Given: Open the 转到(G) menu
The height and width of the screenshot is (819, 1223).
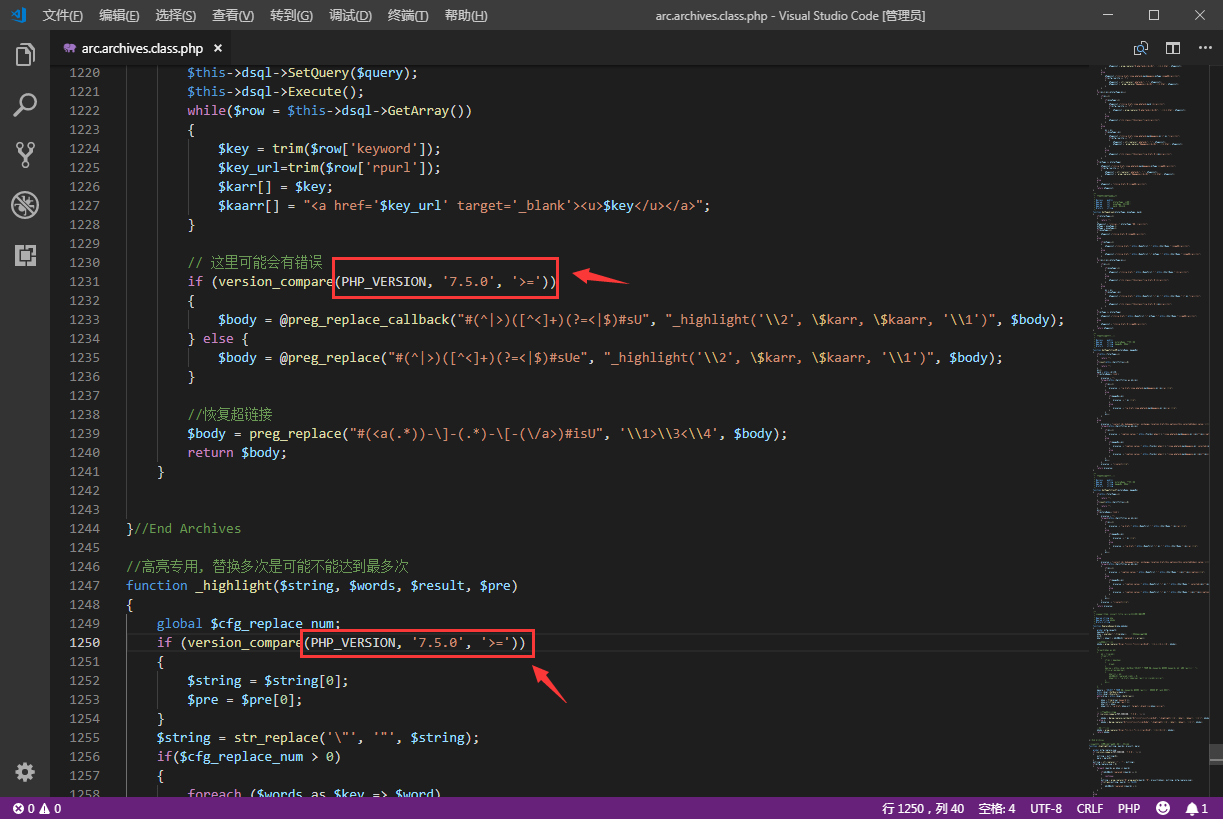Looking at the screenshot, I should (x=291, y=15).
